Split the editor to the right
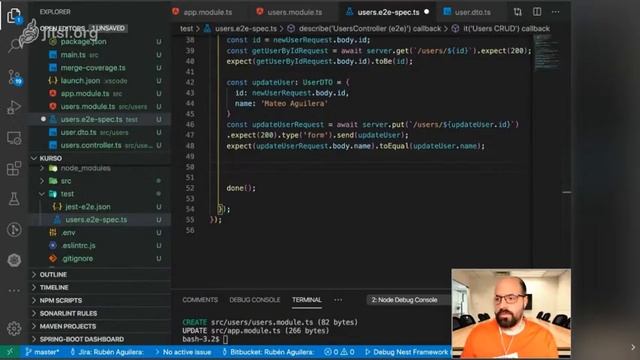Image resolution: width=640 pixels, height=360 pixels. click(x=537, y=12)
